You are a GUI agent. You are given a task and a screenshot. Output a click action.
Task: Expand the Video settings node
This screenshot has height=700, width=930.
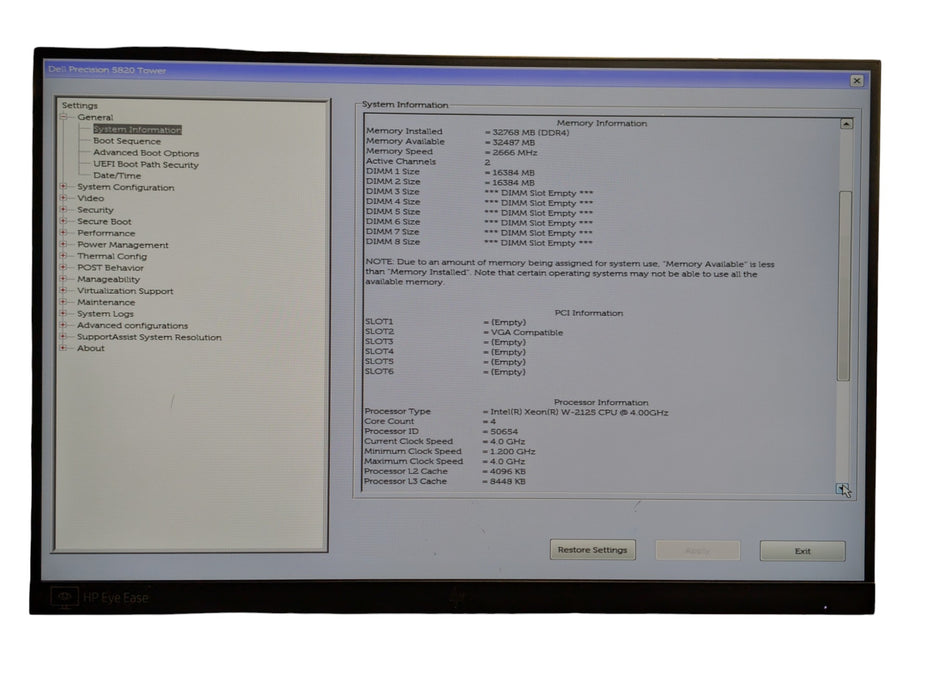[63, 198]
